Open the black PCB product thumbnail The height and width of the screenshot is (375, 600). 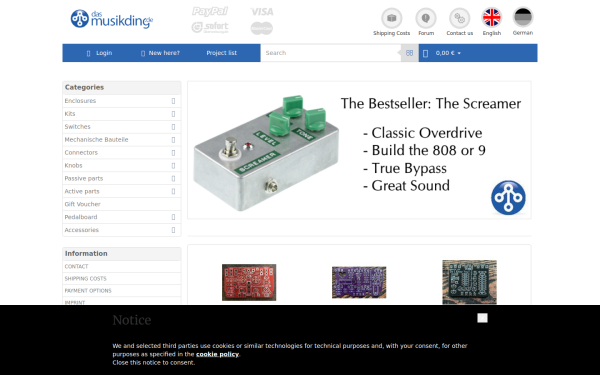[470, 282]
